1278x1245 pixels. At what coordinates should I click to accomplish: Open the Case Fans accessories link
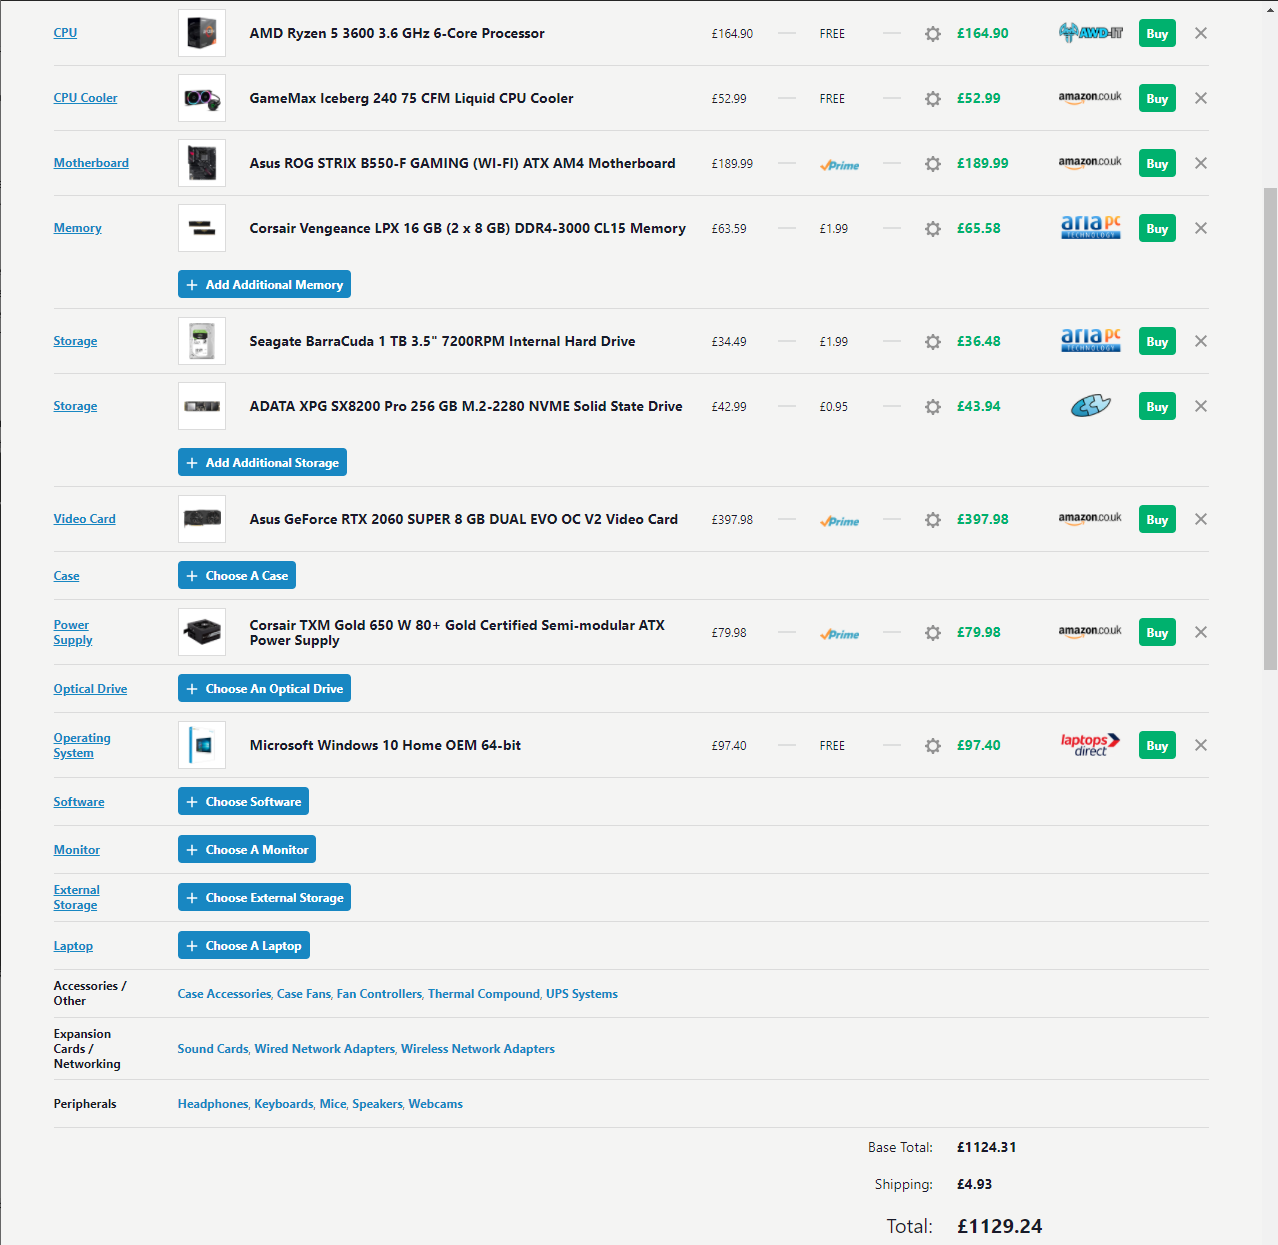304,994
